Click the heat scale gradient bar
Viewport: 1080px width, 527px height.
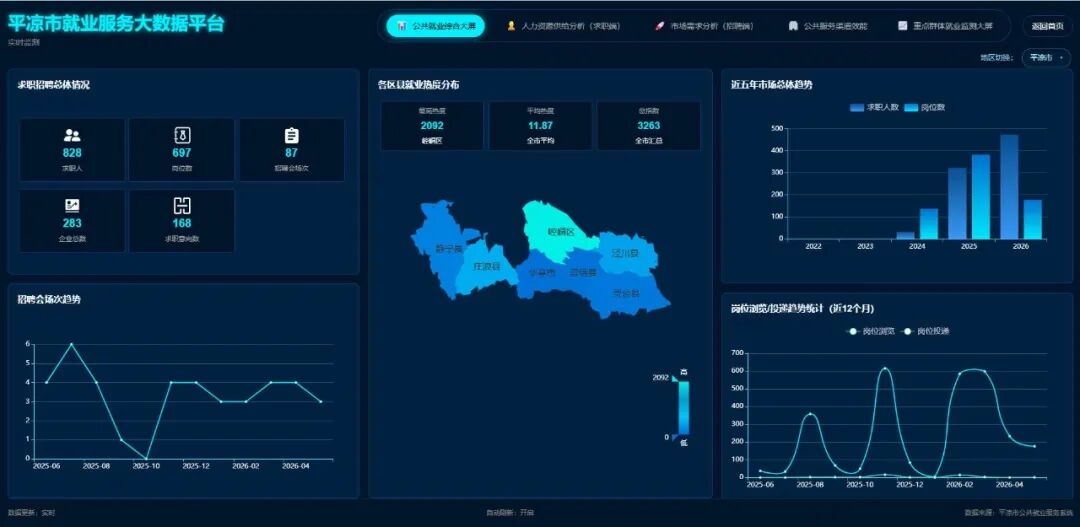(683, 408)
